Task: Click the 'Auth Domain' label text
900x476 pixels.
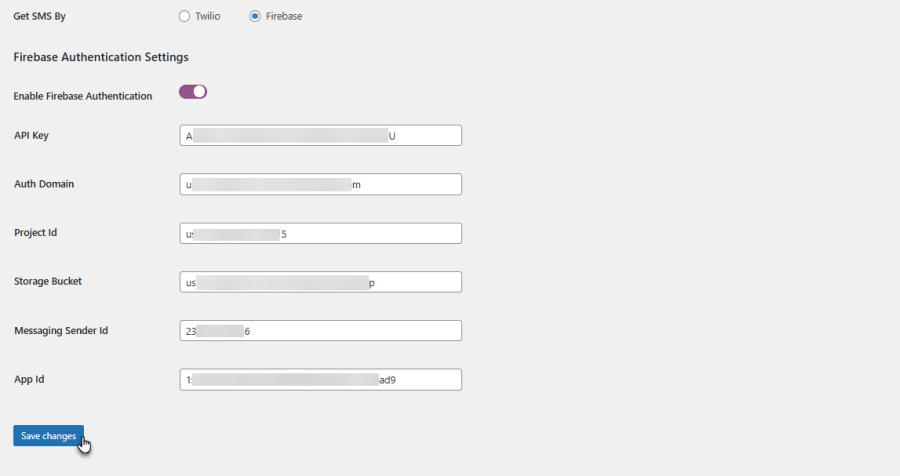Action: click(44, 184)
